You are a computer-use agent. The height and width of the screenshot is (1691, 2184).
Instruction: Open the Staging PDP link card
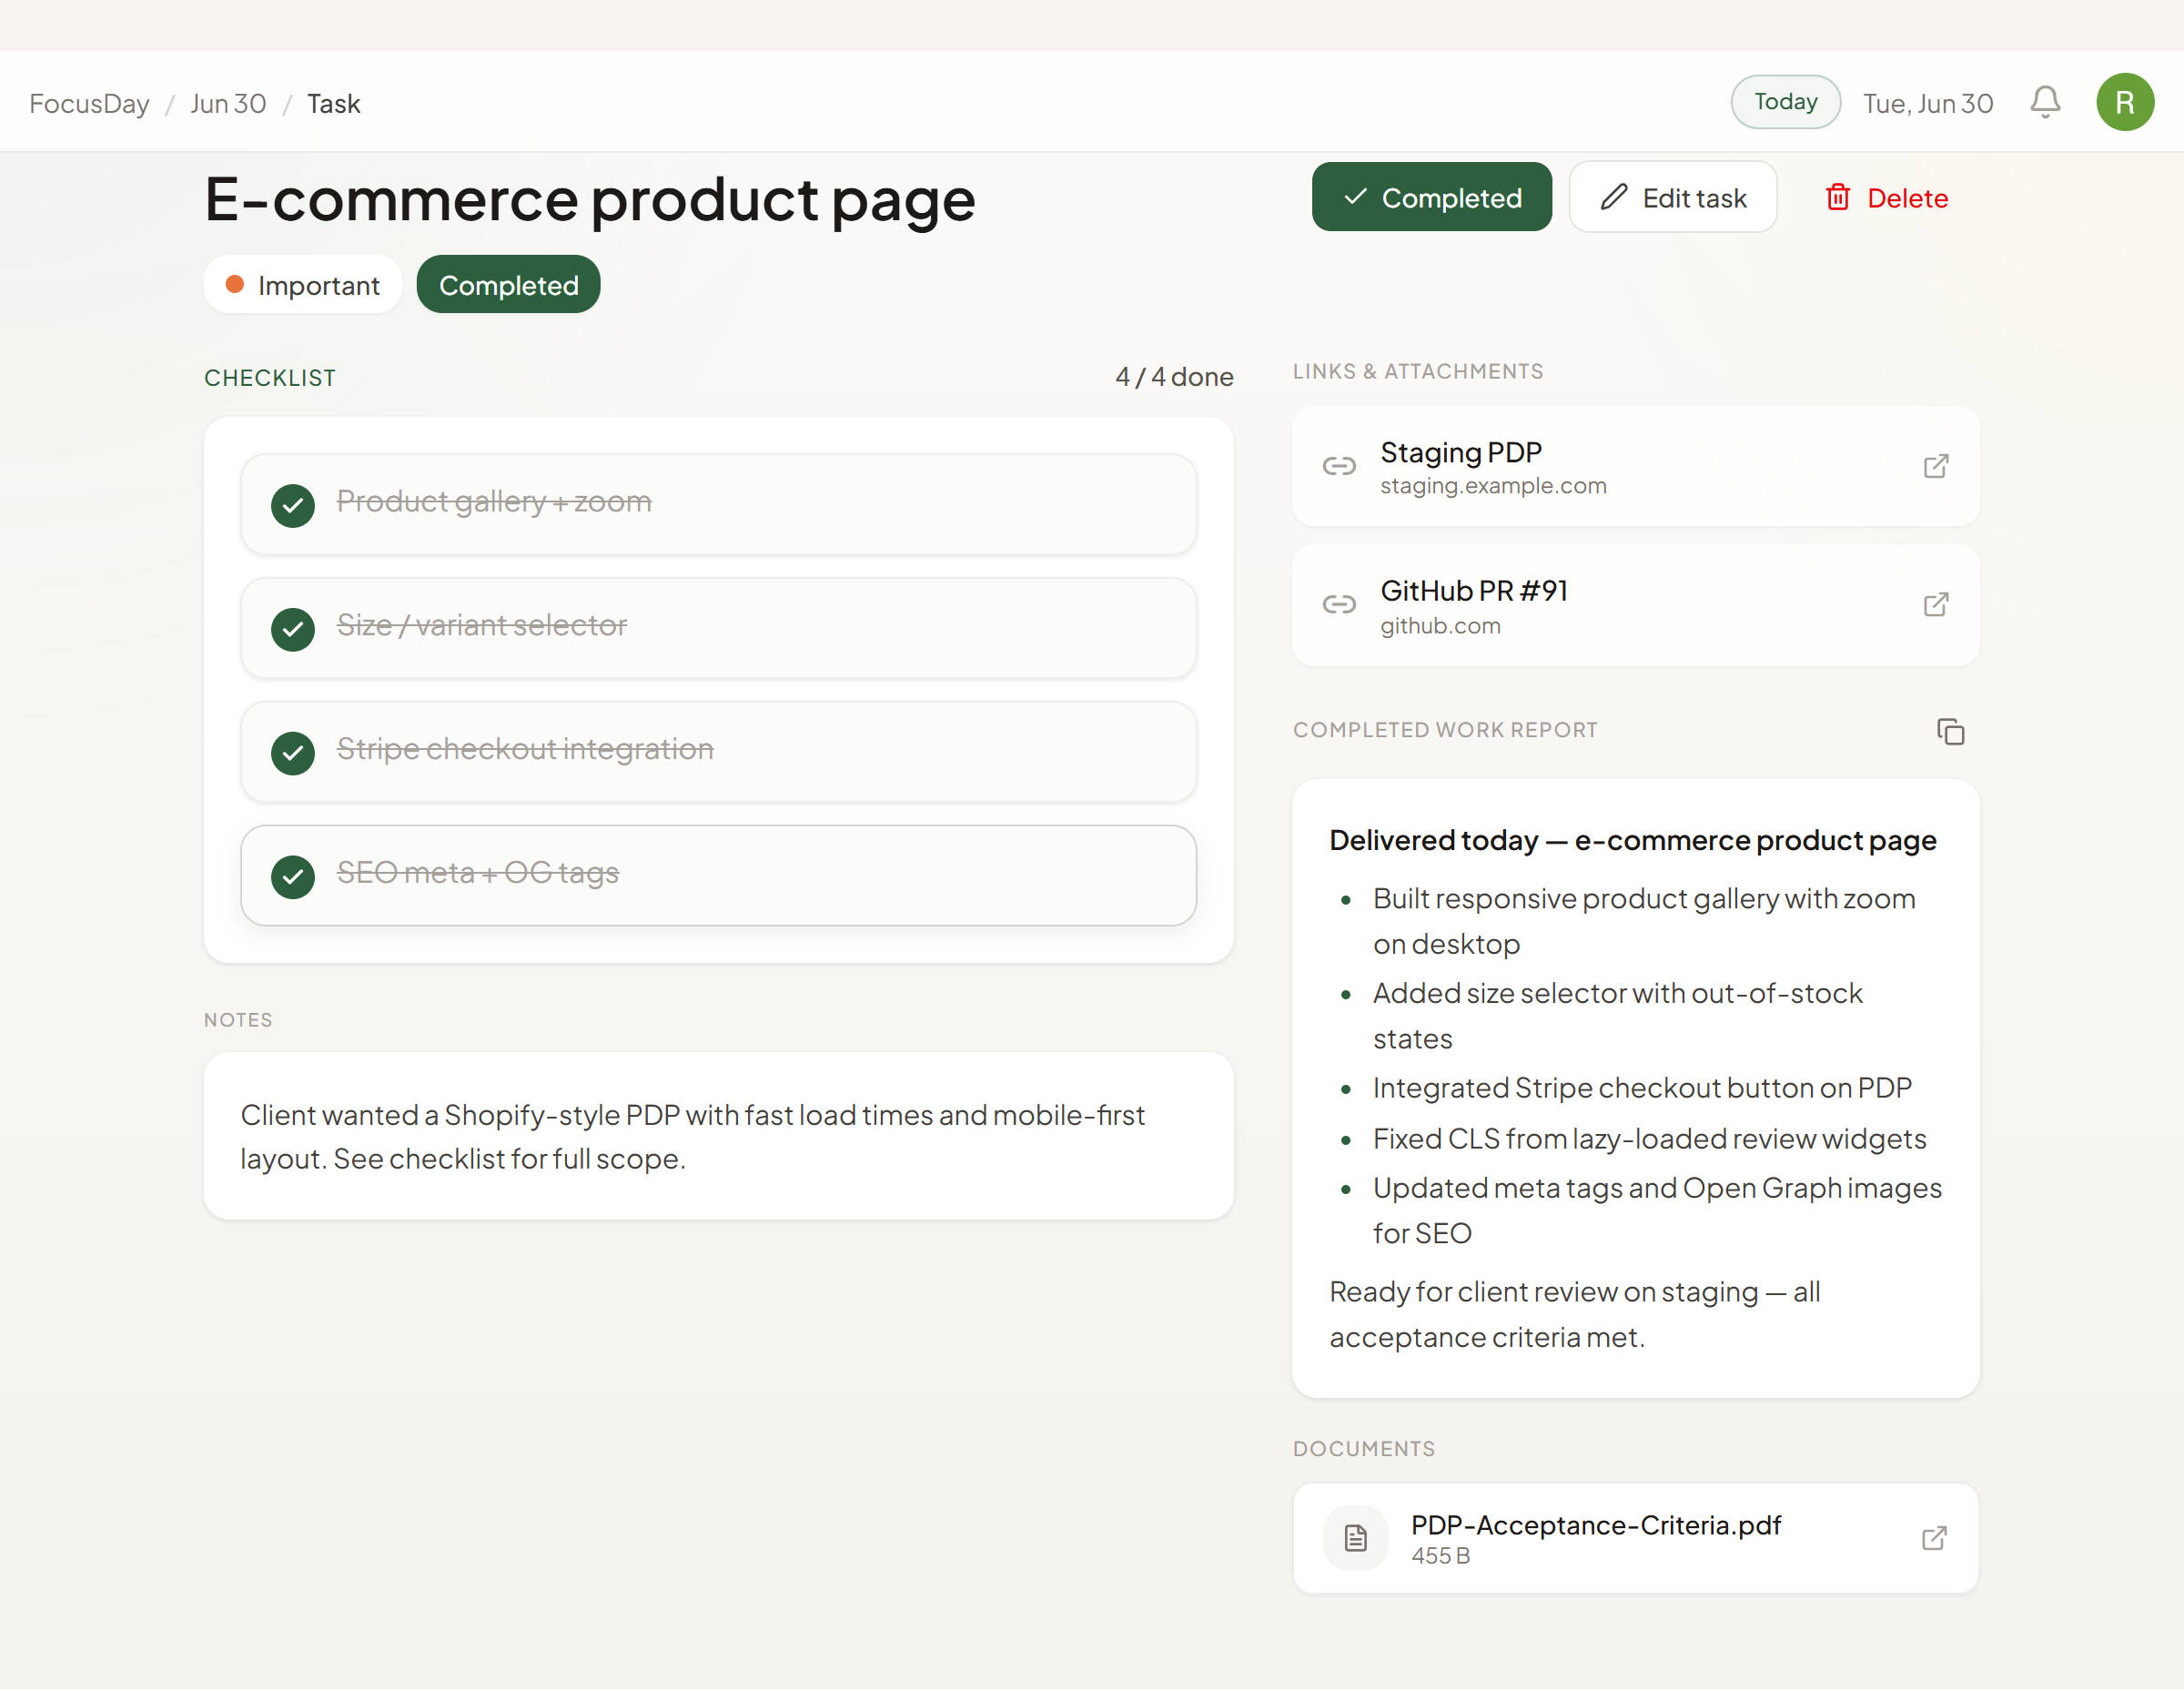tap(1636, 466)
